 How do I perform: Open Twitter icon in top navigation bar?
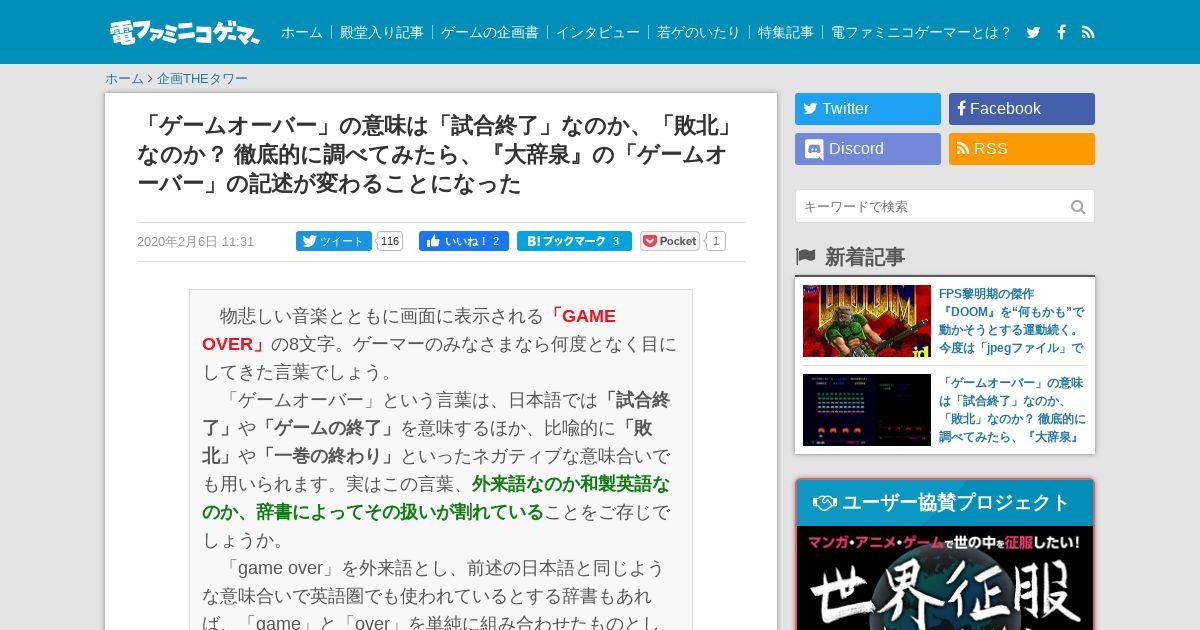click(x=1033, y=32)
